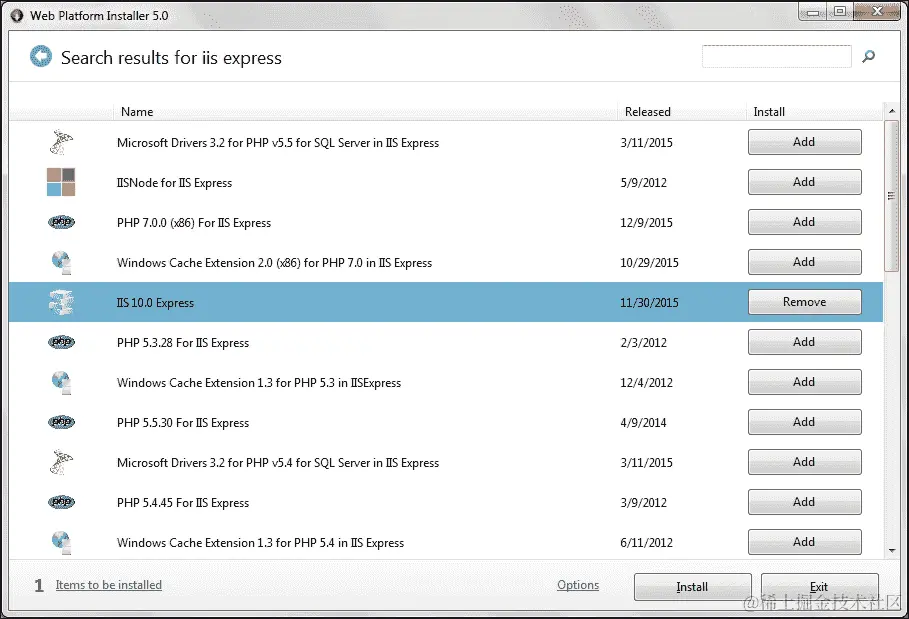Click the Exit button
This screenshot has height=619, width=909.
(x=819, y=587)
